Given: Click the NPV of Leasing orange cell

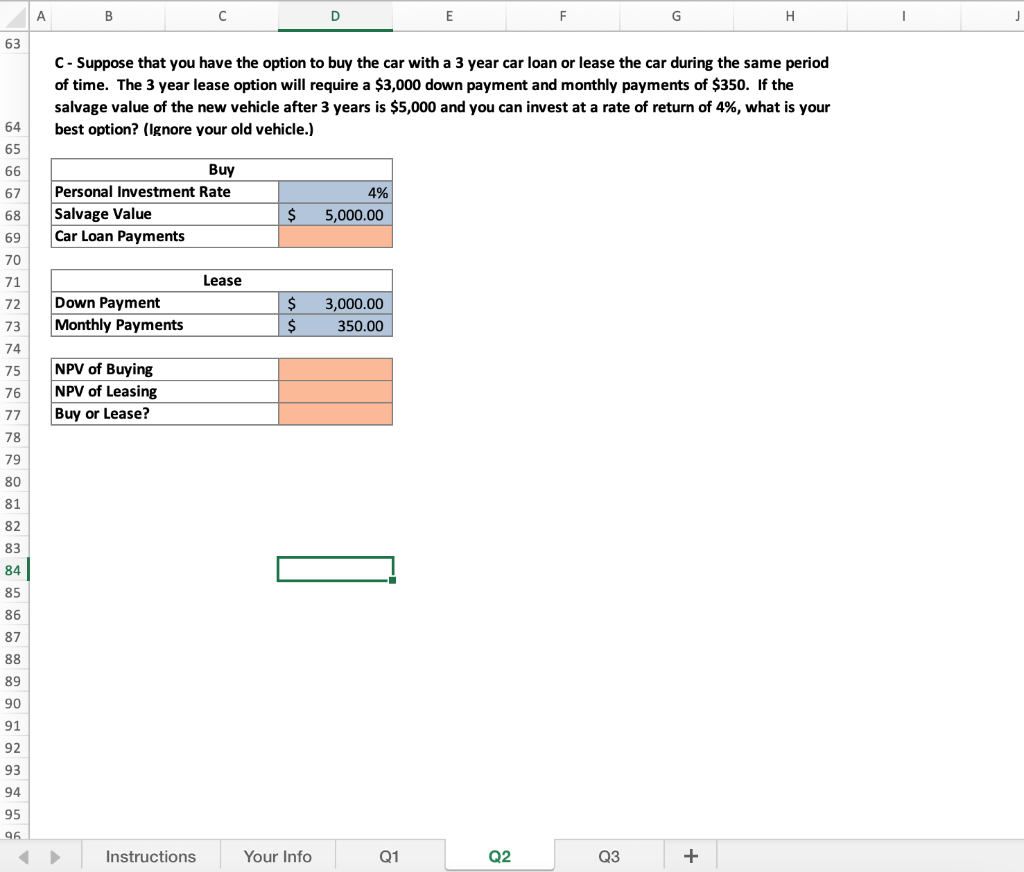Looking at the screenshot, I should coord(335,391).
